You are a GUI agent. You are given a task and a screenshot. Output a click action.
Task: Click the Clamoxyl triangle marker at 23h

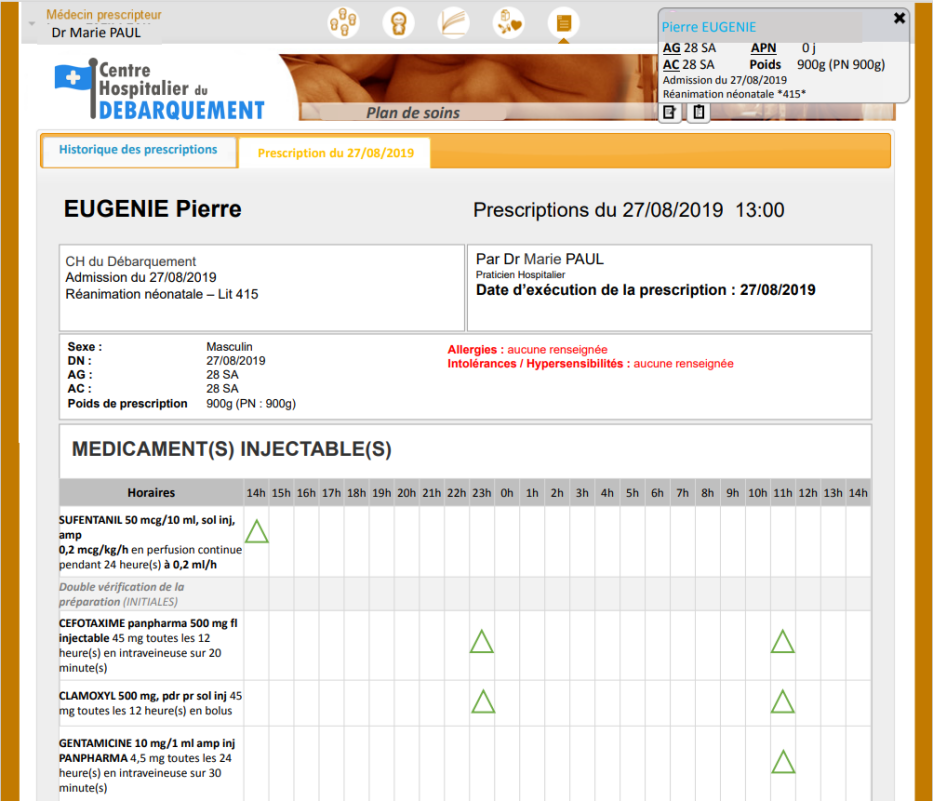tap(482, 702)
